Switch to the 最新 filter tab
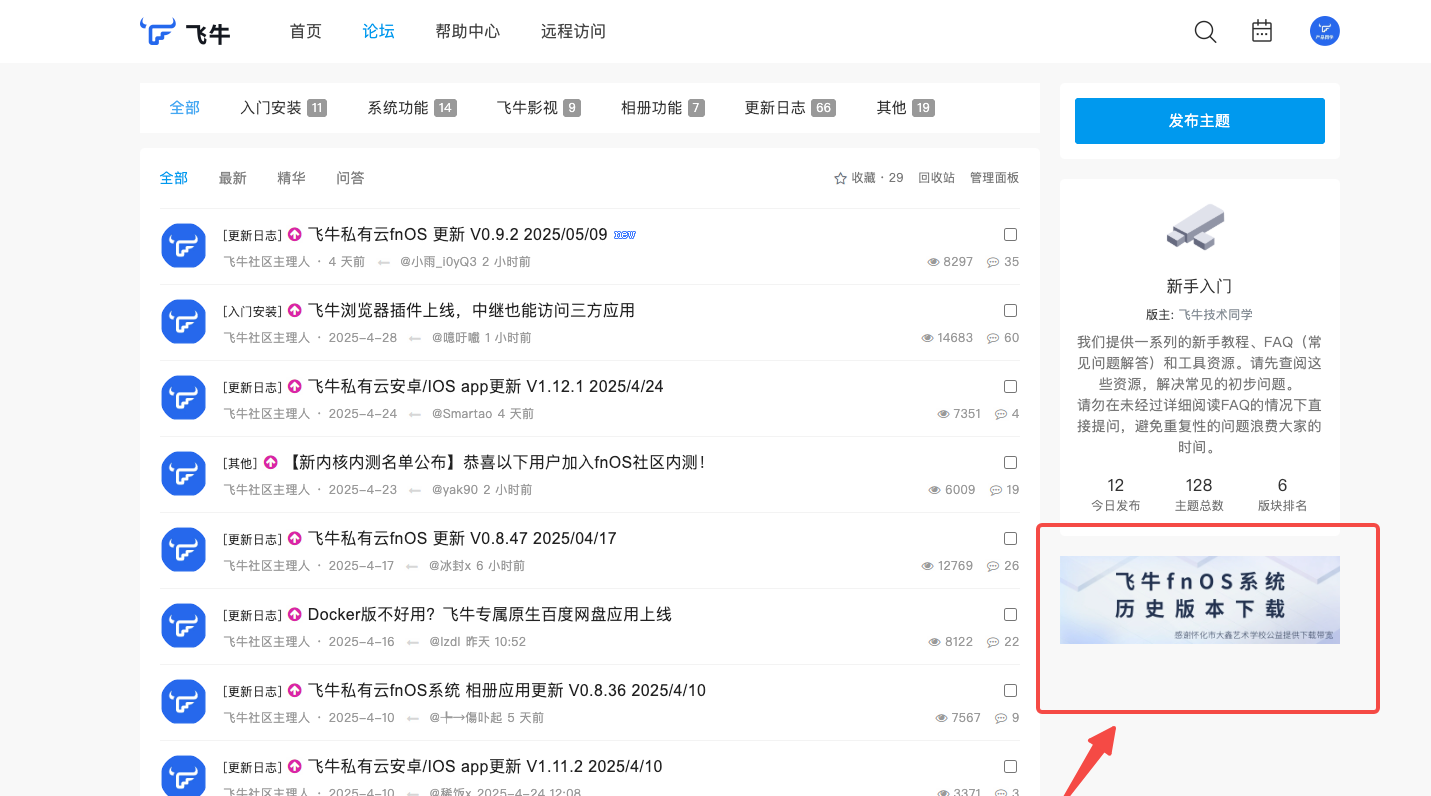1431x796 pixels. click(x=233, y=178)
